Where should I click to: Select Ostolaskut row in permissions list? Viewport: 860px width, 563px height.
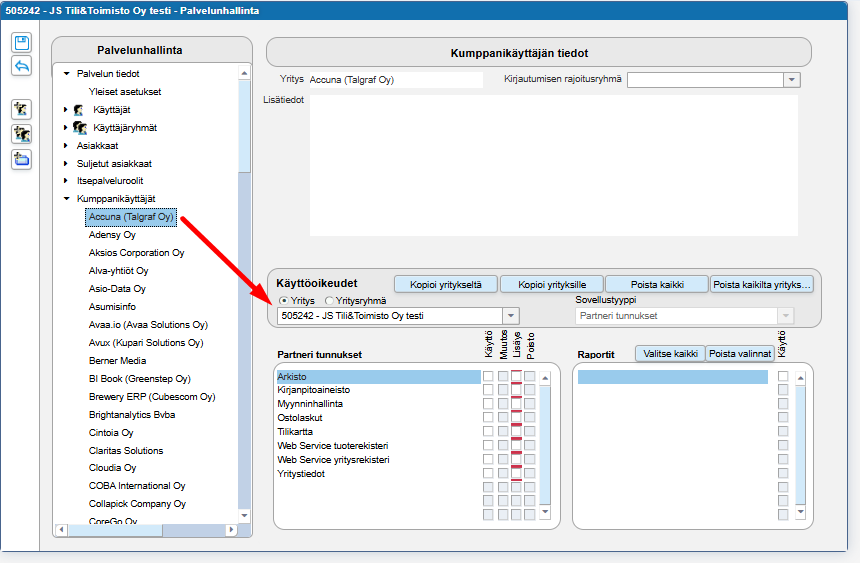378,418
